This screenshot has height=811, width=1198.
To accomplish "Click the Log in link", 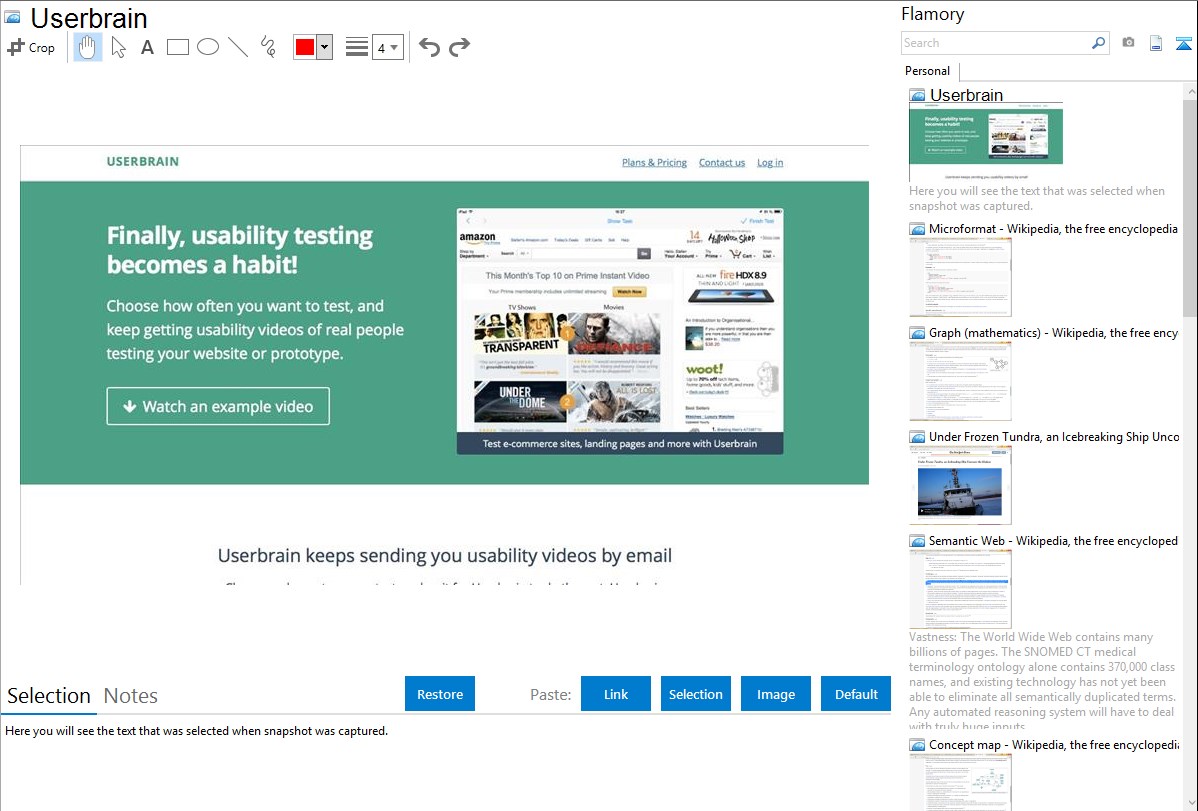I will tap(770, 162).
